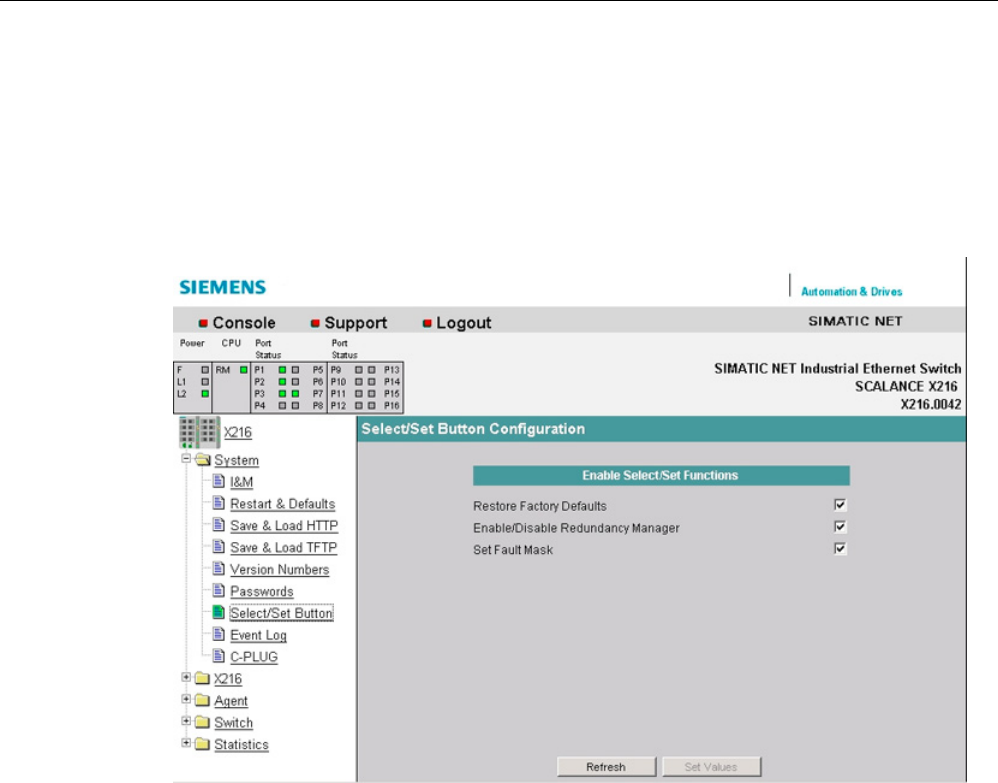Click the P16 port status label

(391, 406)
